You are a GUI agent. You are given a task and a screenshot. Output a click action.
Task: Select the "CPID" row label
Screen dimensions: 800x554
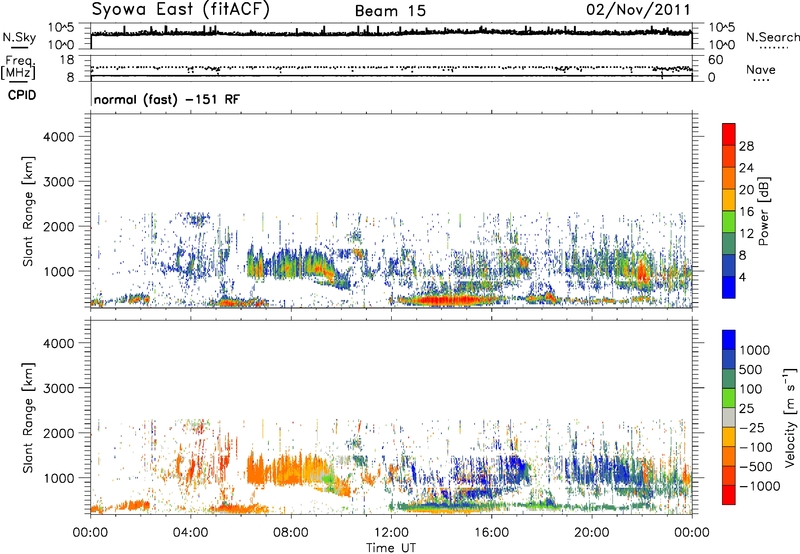click(x=22, y=95)
